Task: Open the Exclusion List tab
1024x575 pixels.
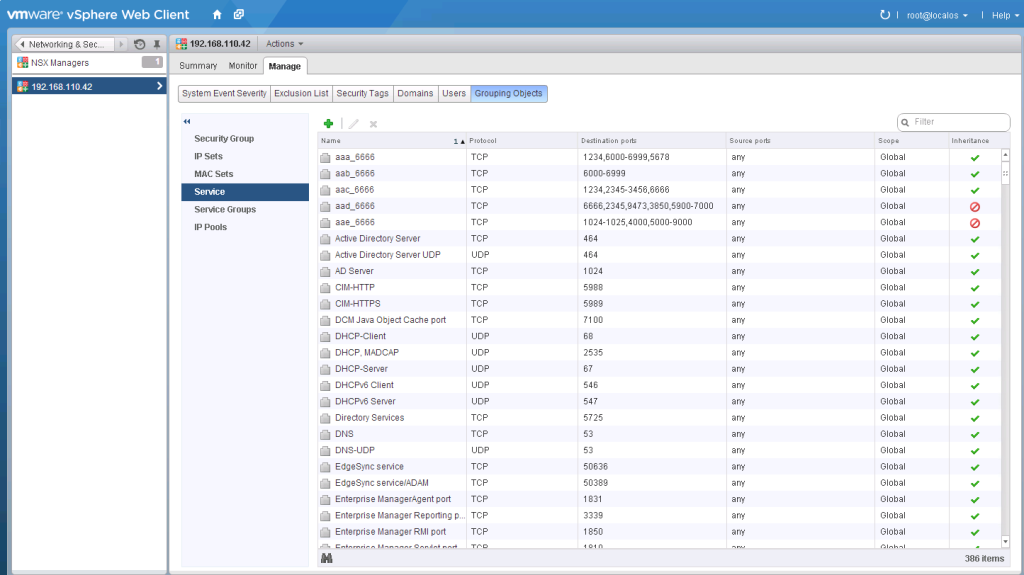Action: click(301, 93)
